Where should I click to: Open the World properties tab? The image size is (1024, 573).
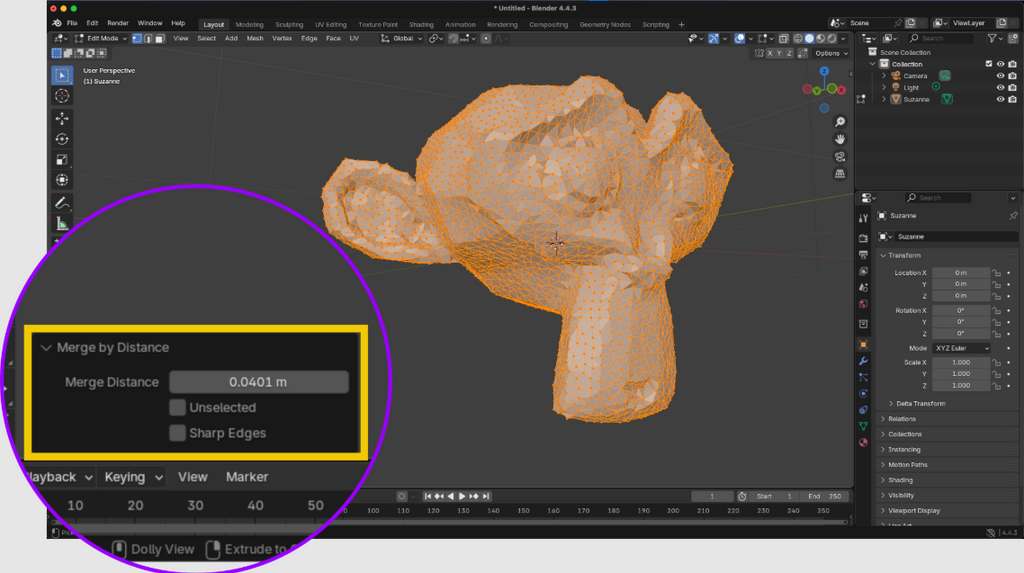pyautogui.click(x=863, y=304)
